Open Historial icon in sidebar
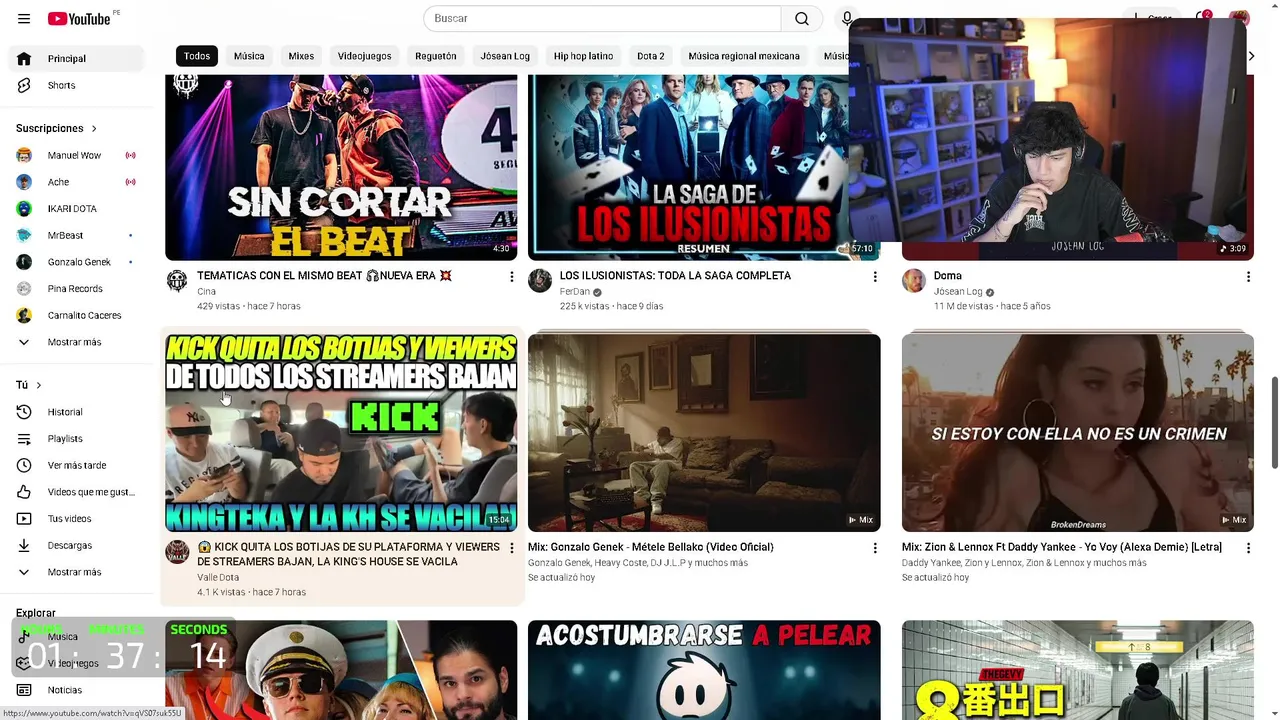The image size is (1280, 720). point(24,412)
